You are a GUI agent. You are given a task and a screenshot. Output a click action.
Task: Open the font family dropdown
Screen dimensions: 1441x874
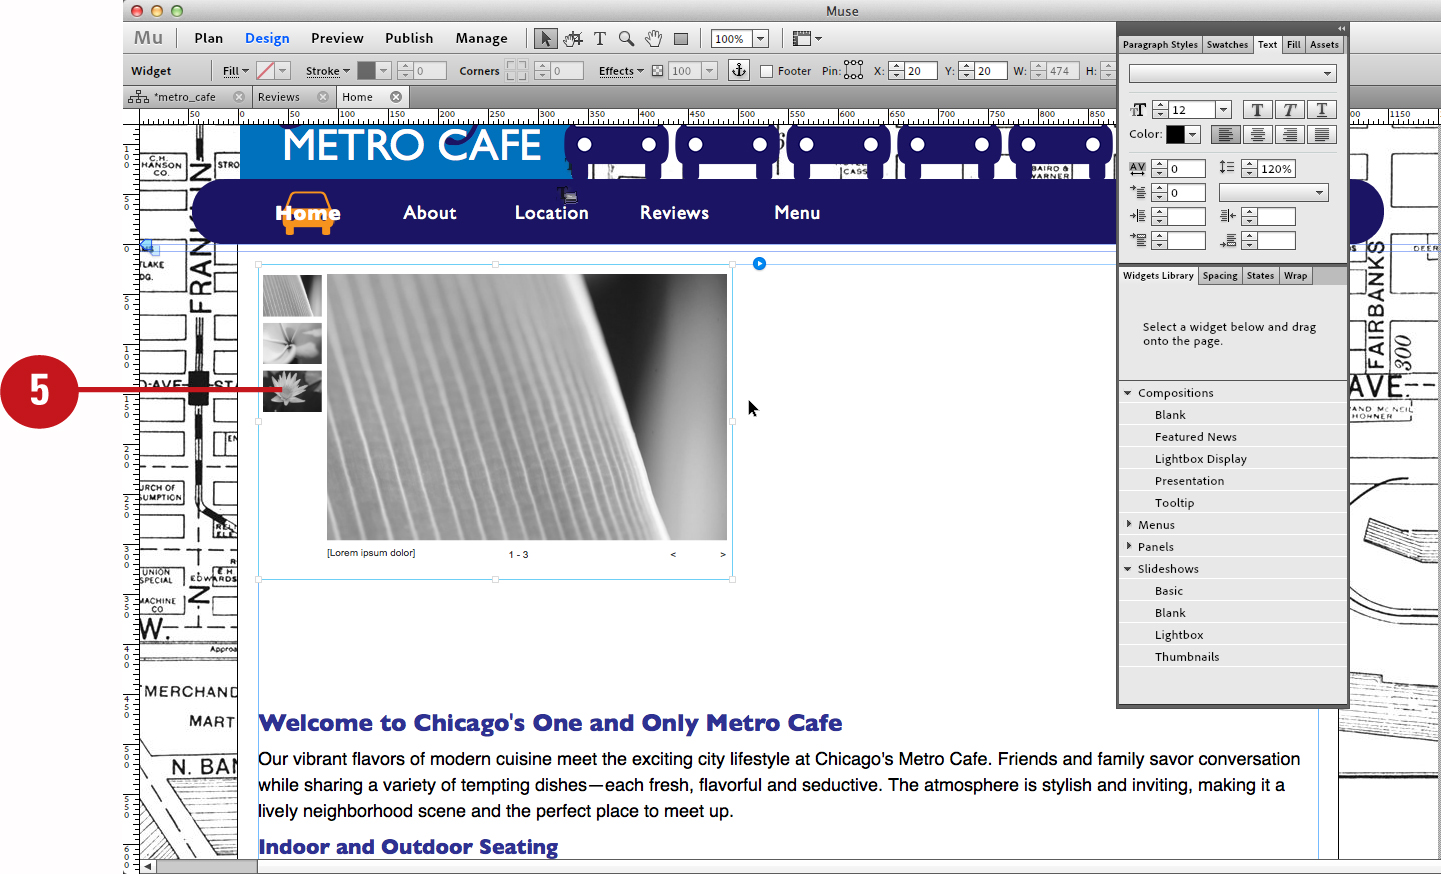pyautogui.click(x=1232, y=73)
